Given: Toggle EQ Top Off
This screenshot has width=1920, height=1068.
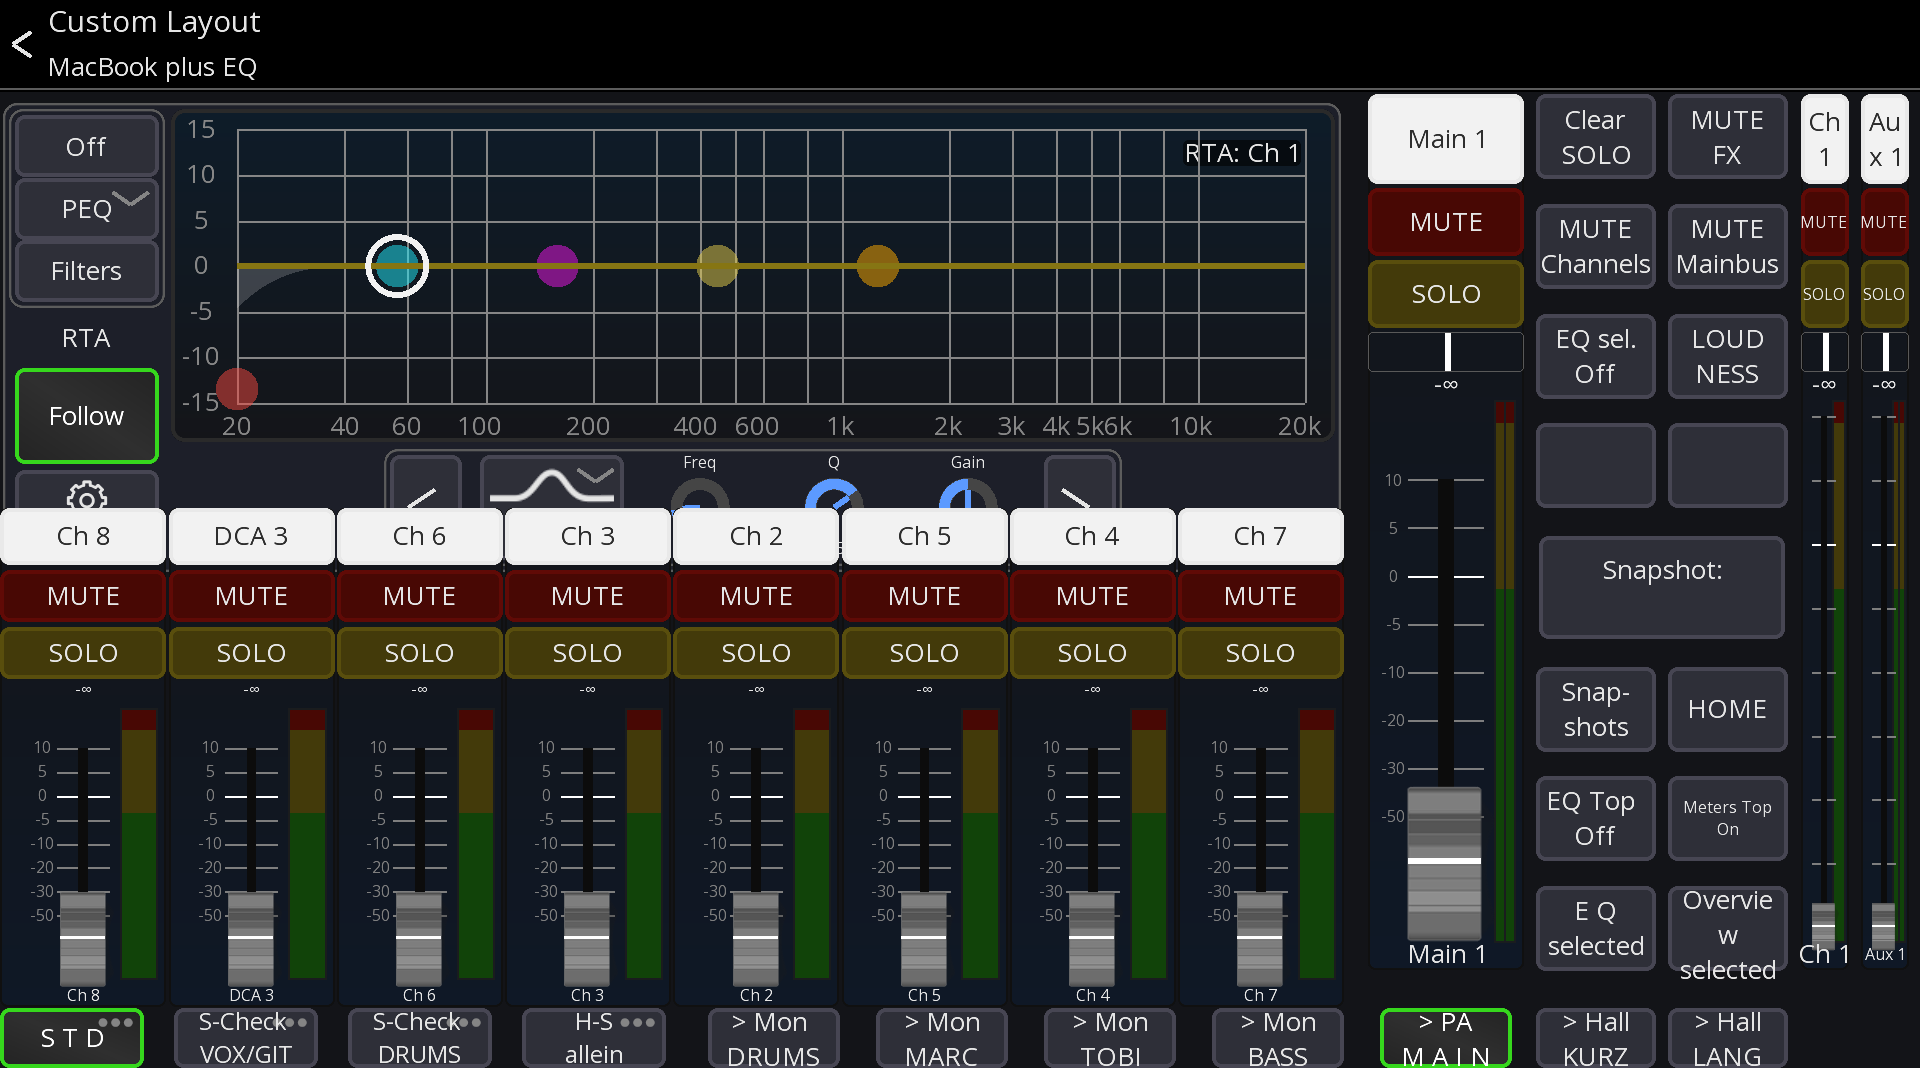Looking at the screenshot, I should 1595,818.
